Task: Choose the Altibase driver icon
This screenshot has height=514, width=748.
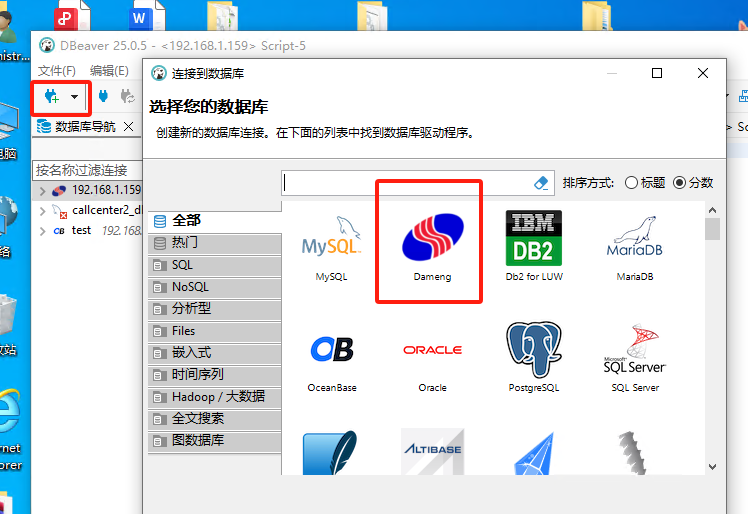Action: [x=432, y=451]
